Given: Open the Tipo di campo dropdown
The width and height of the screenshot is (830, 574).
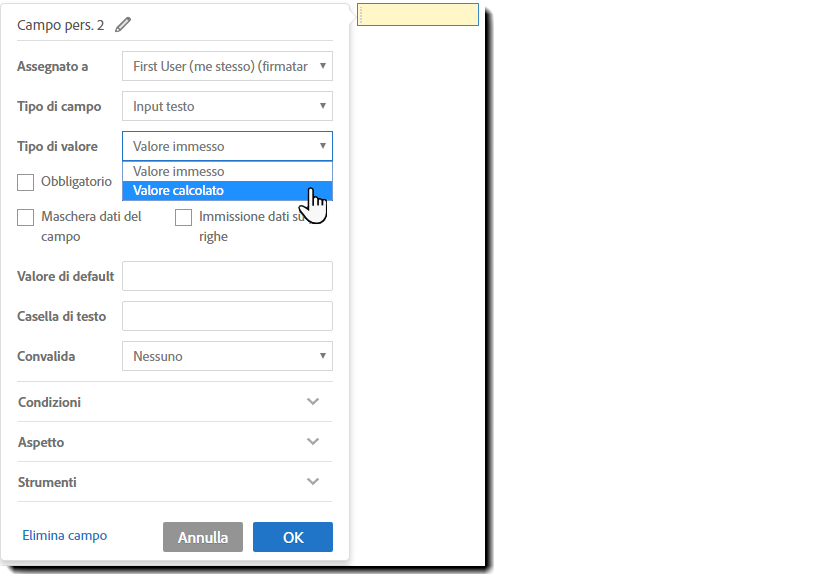Looking at the screenshot, I should click(227, 106).
